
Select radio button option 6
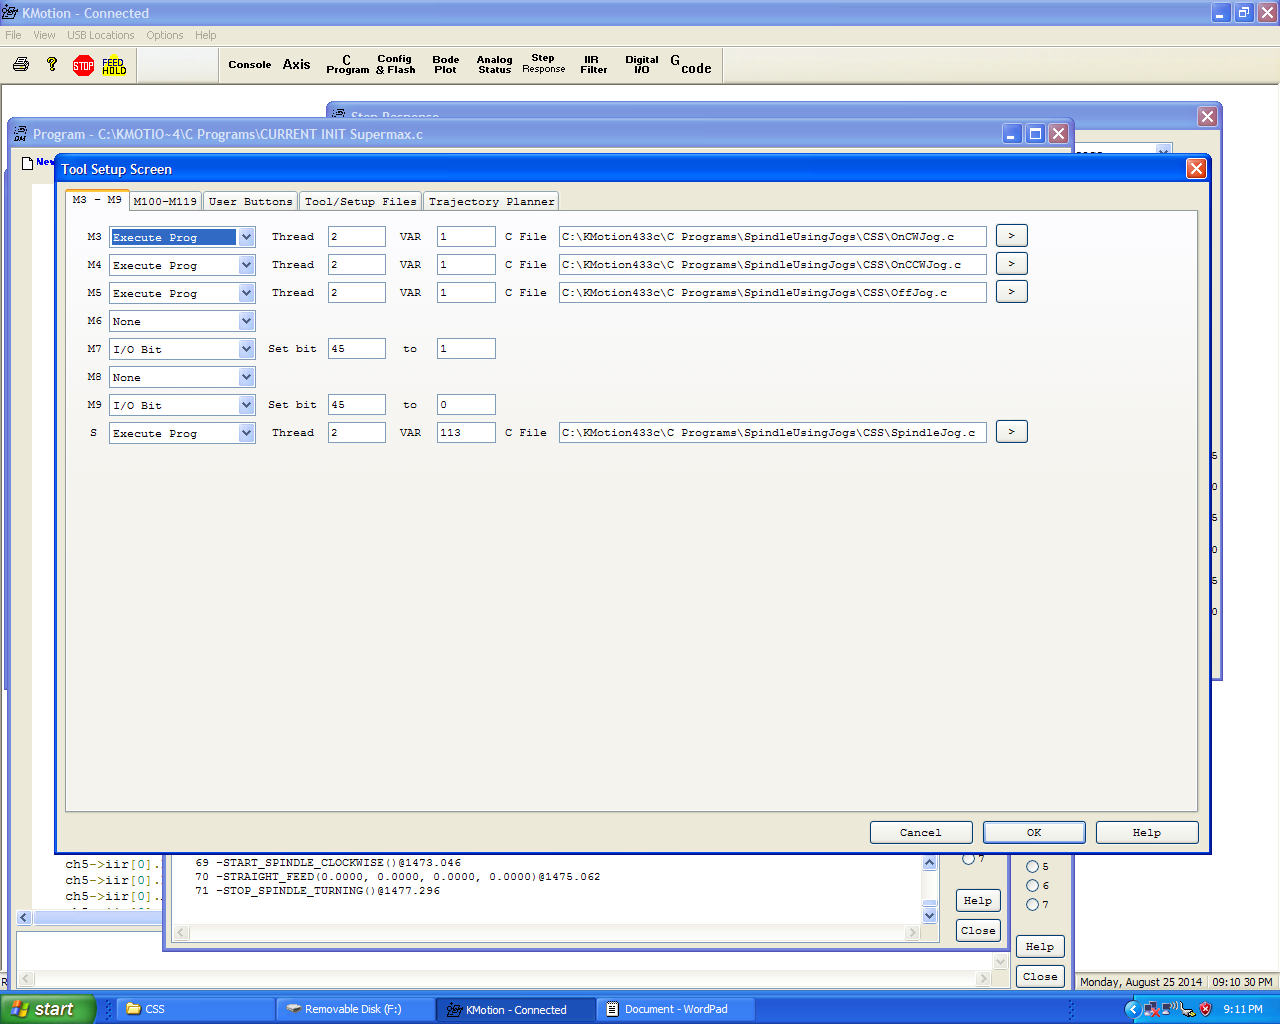(1032, 886)
